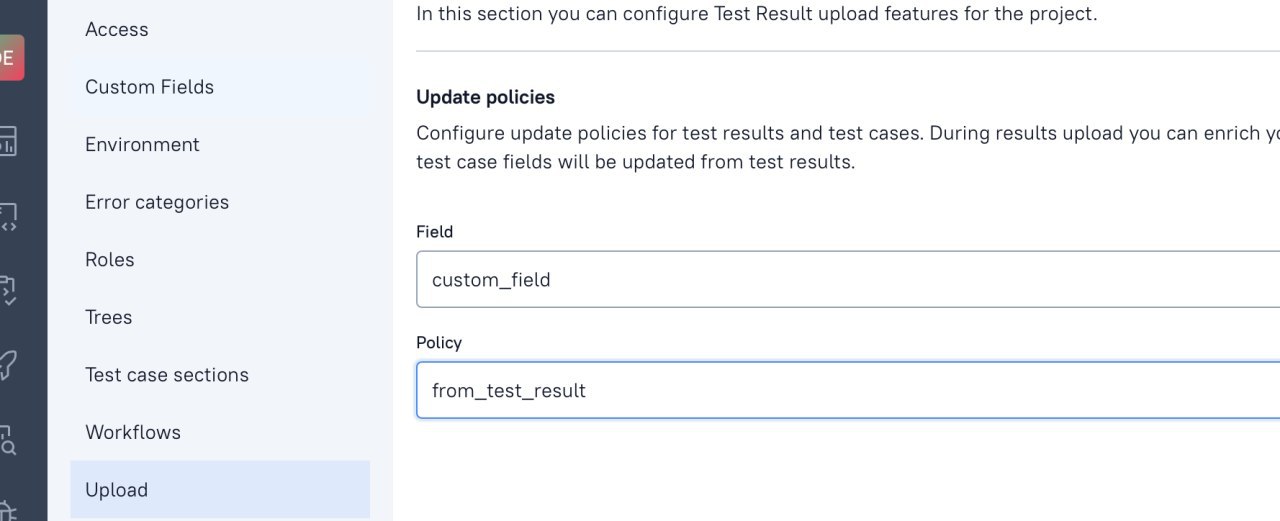Click the Policy label text

pyautogui.click(x=439, y=343)
